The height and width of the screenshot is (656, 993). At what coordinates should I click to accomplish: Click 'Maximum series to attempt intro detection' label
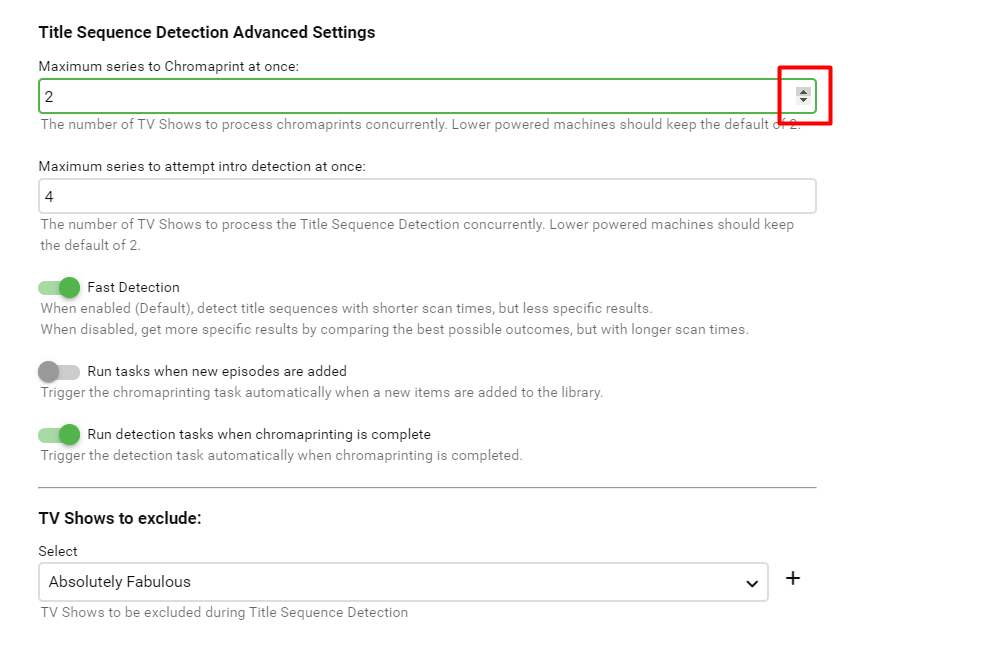click(x=202, y=167)
